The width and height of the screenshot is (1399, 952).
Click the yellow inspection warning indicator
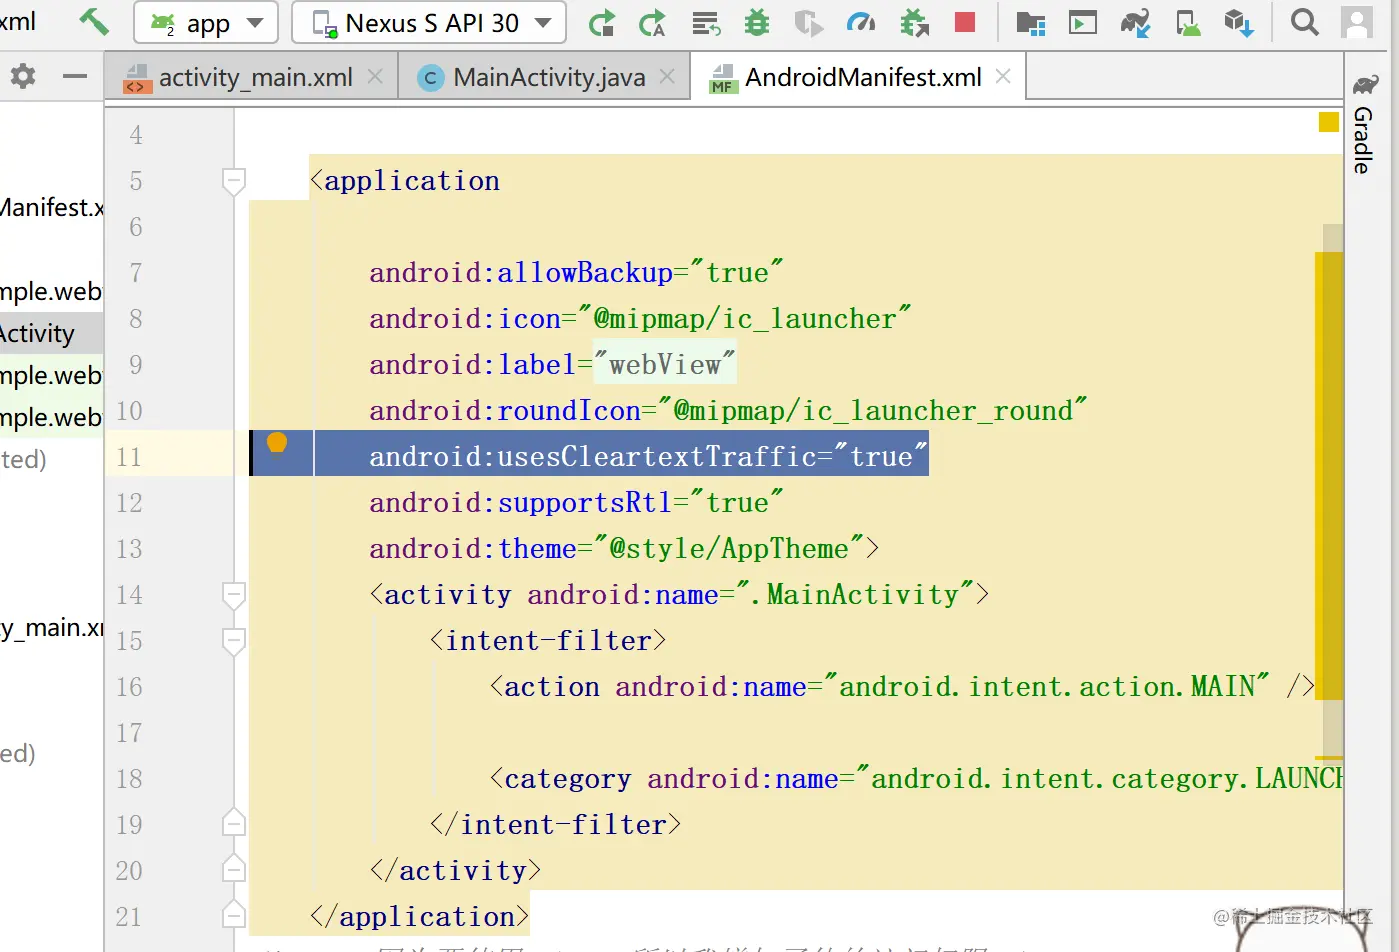pos(1329,122)
